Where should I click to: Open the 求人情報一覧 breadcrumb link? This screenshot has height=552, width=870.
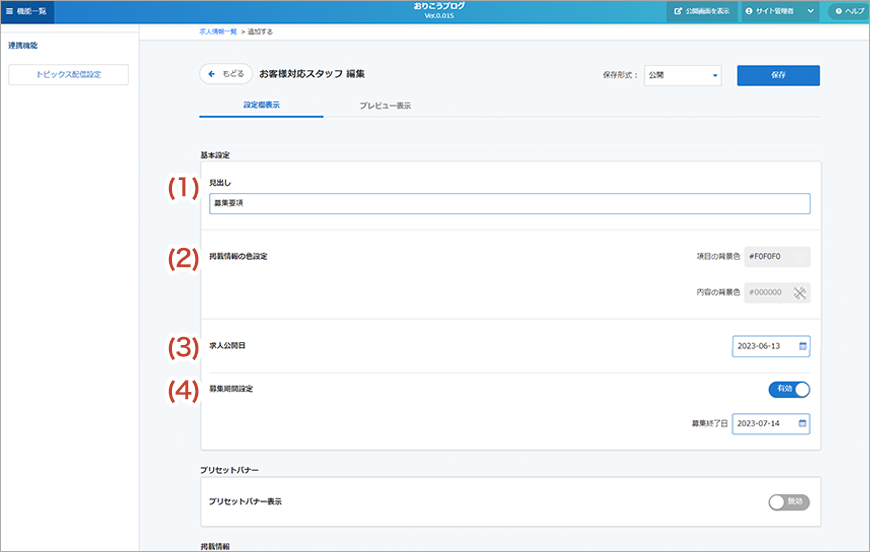click(x=219, y=32)
